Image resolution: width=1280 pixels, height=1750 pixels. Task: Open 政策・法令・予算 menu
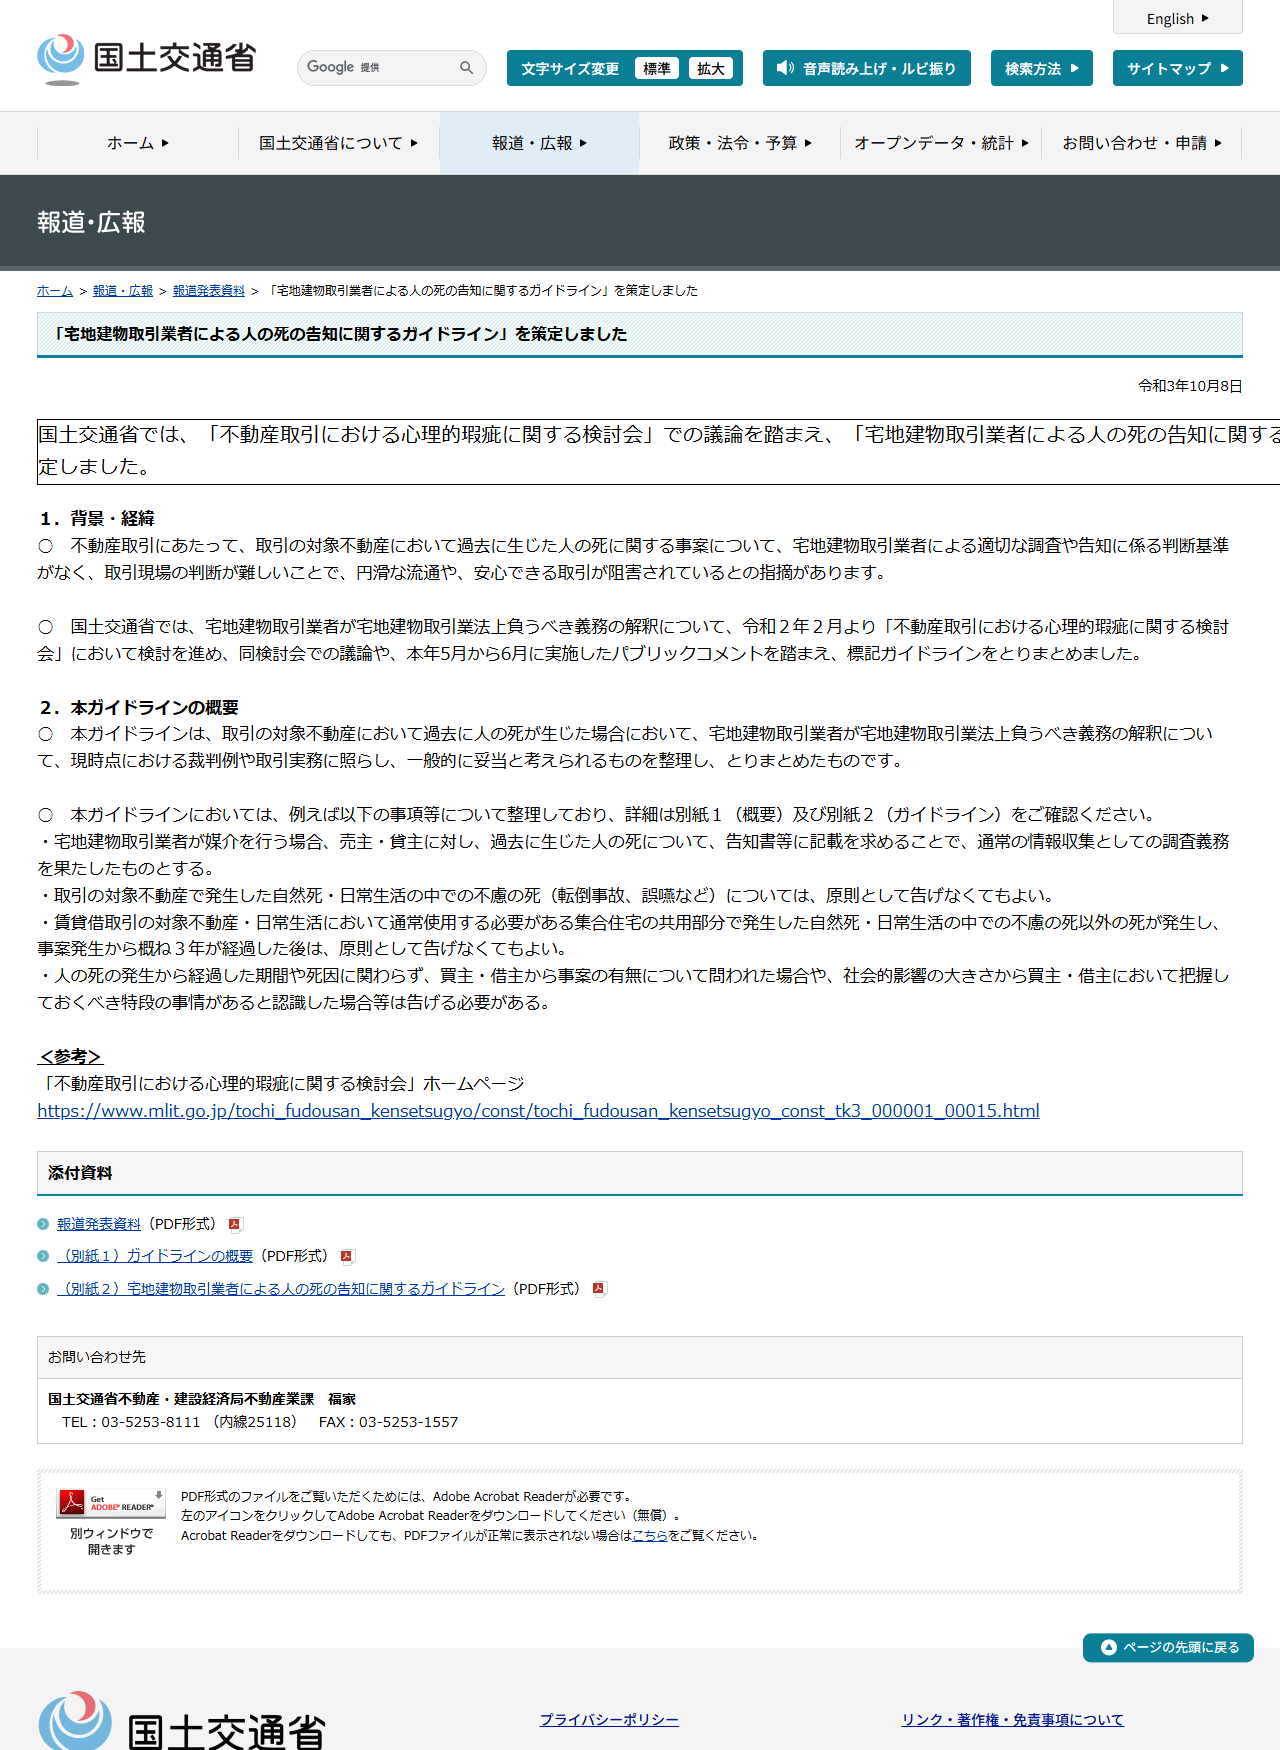coord(740,143)
